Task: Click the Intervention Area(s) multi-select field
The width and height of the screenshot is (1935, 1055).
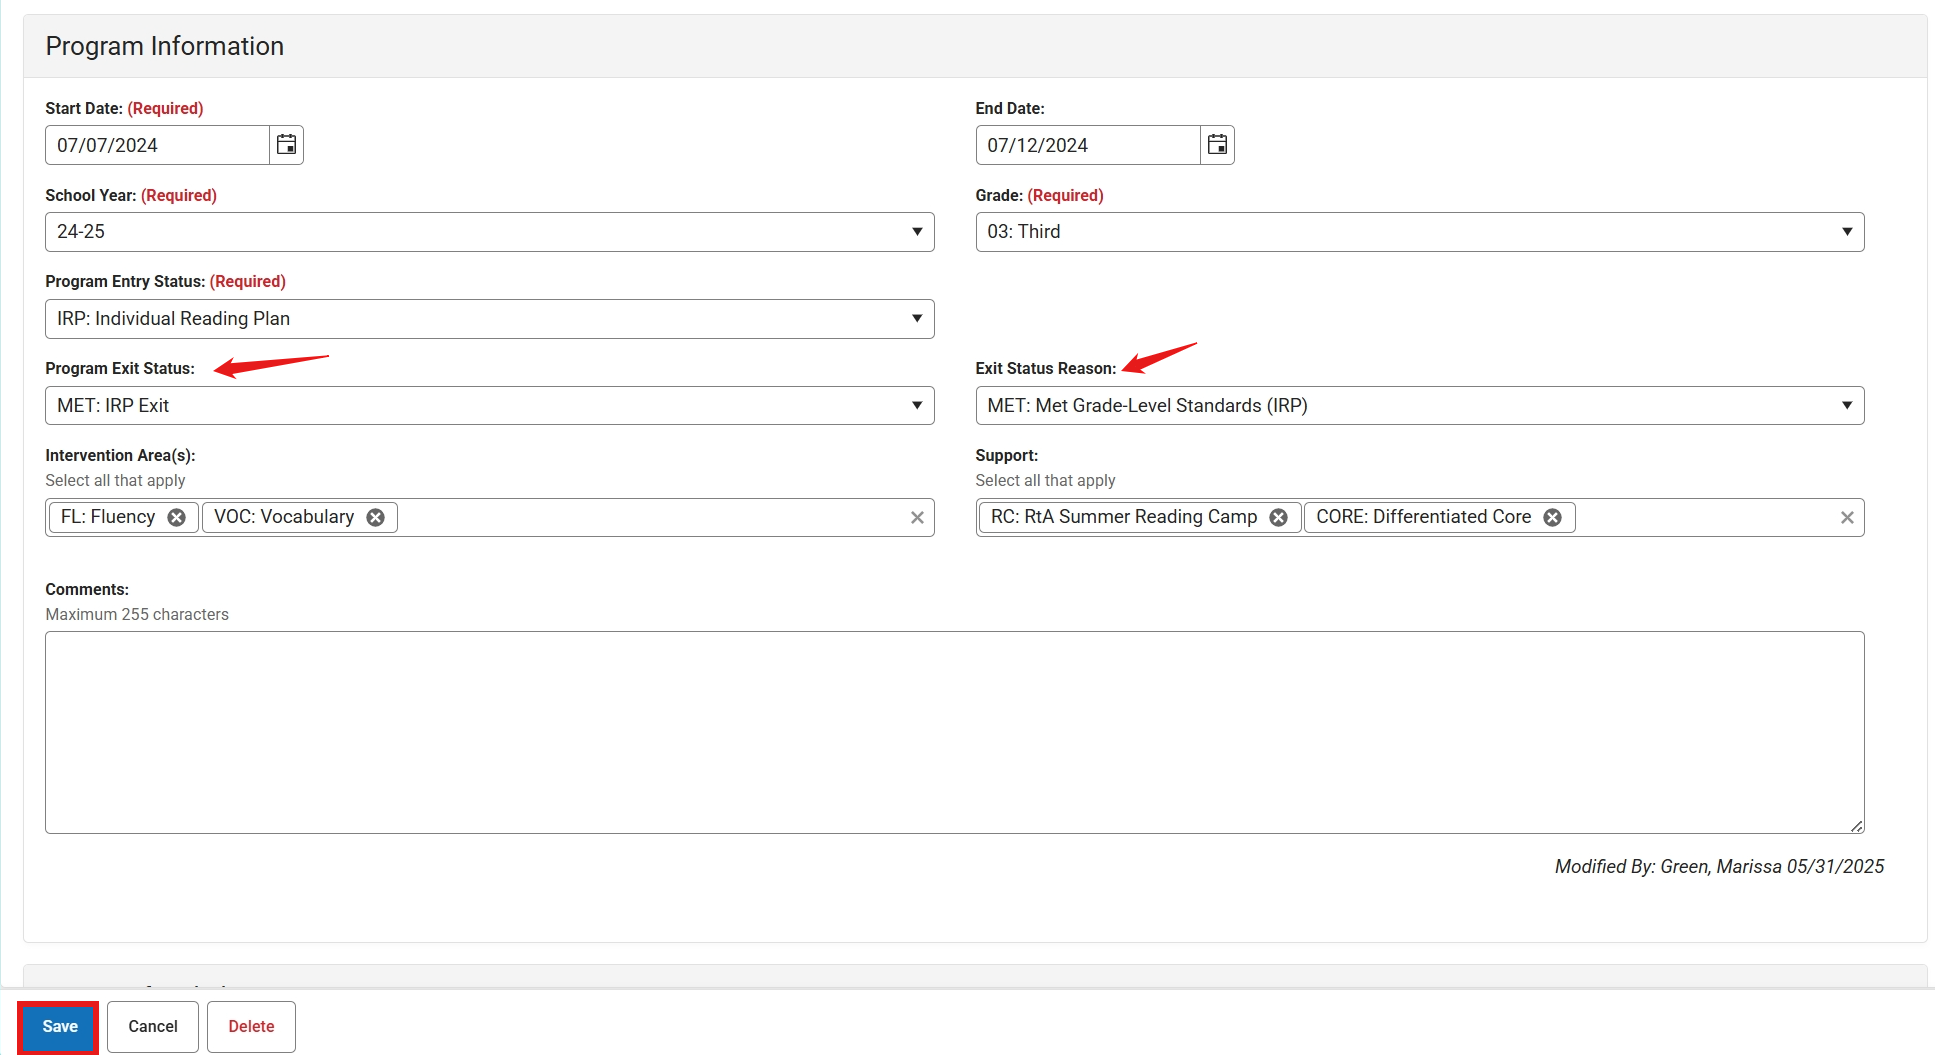Action: [x=650, y=517]
